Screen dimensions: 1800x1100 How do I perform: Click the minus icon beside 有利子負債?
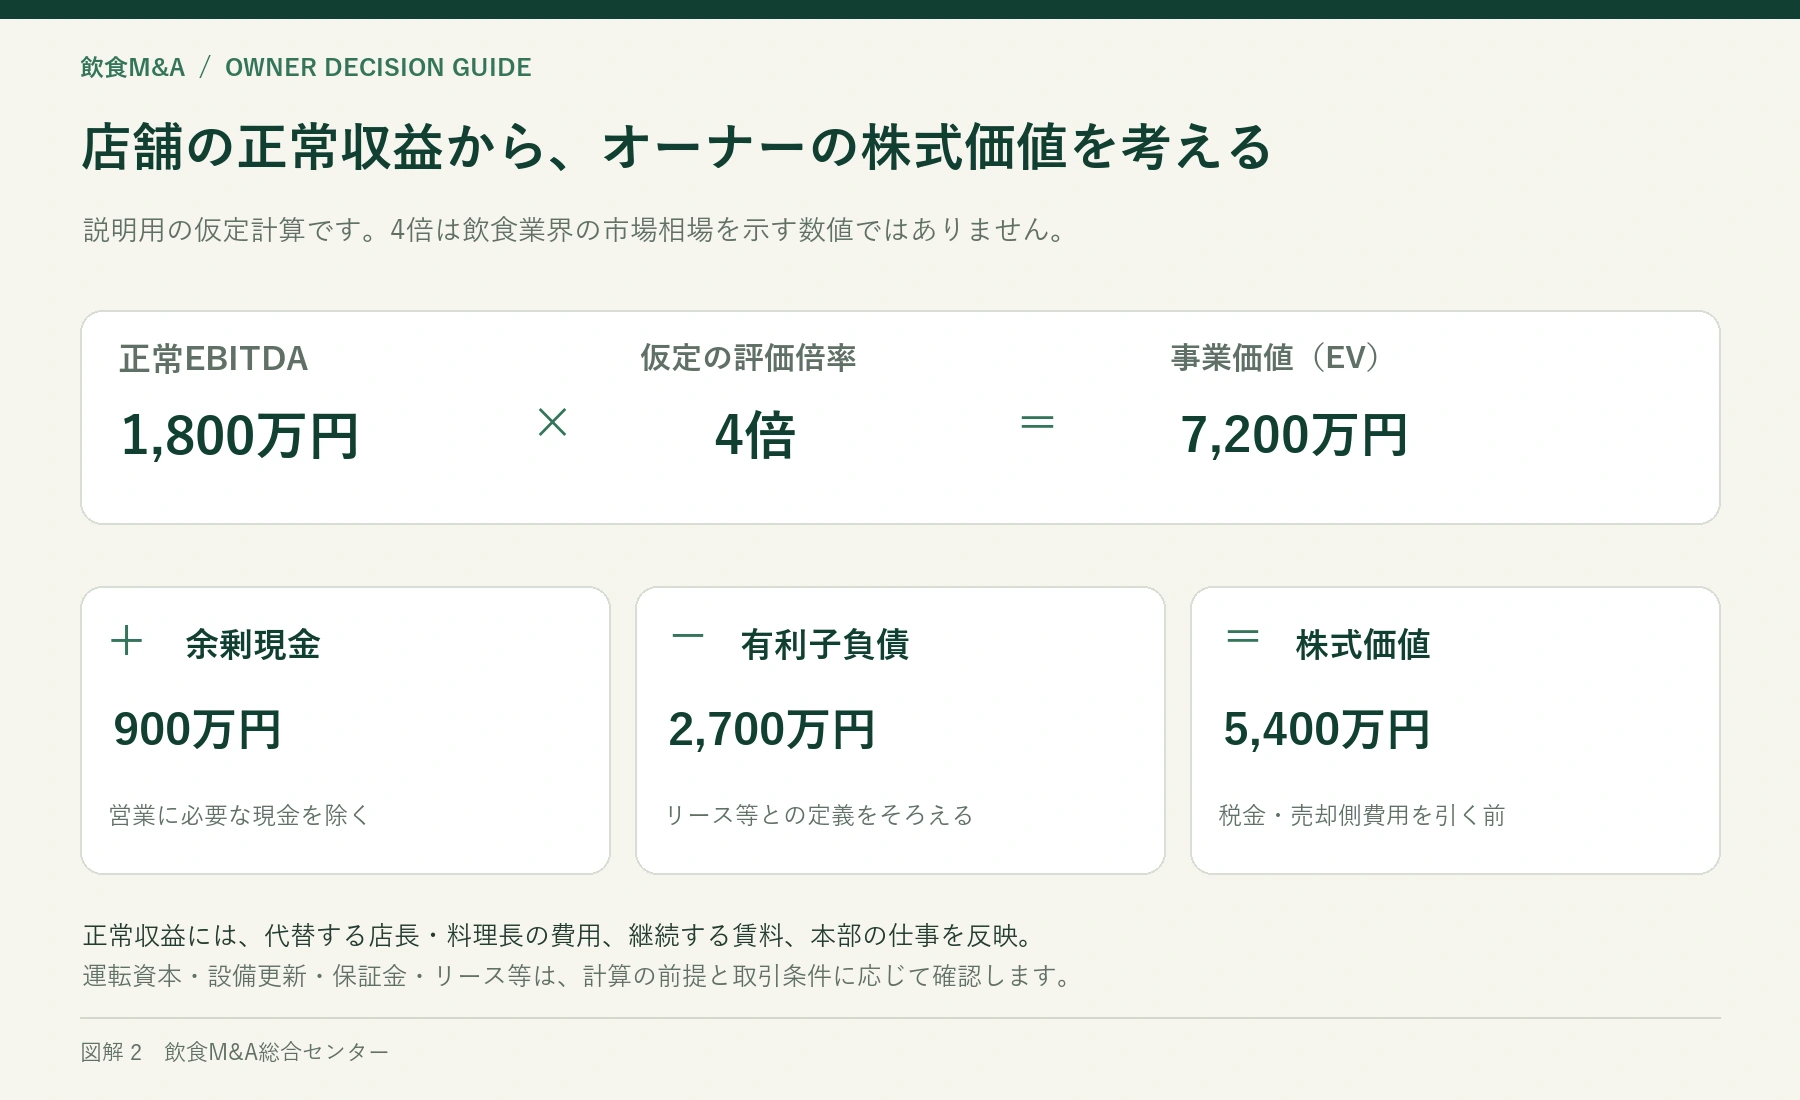click(x=688, y=636)
